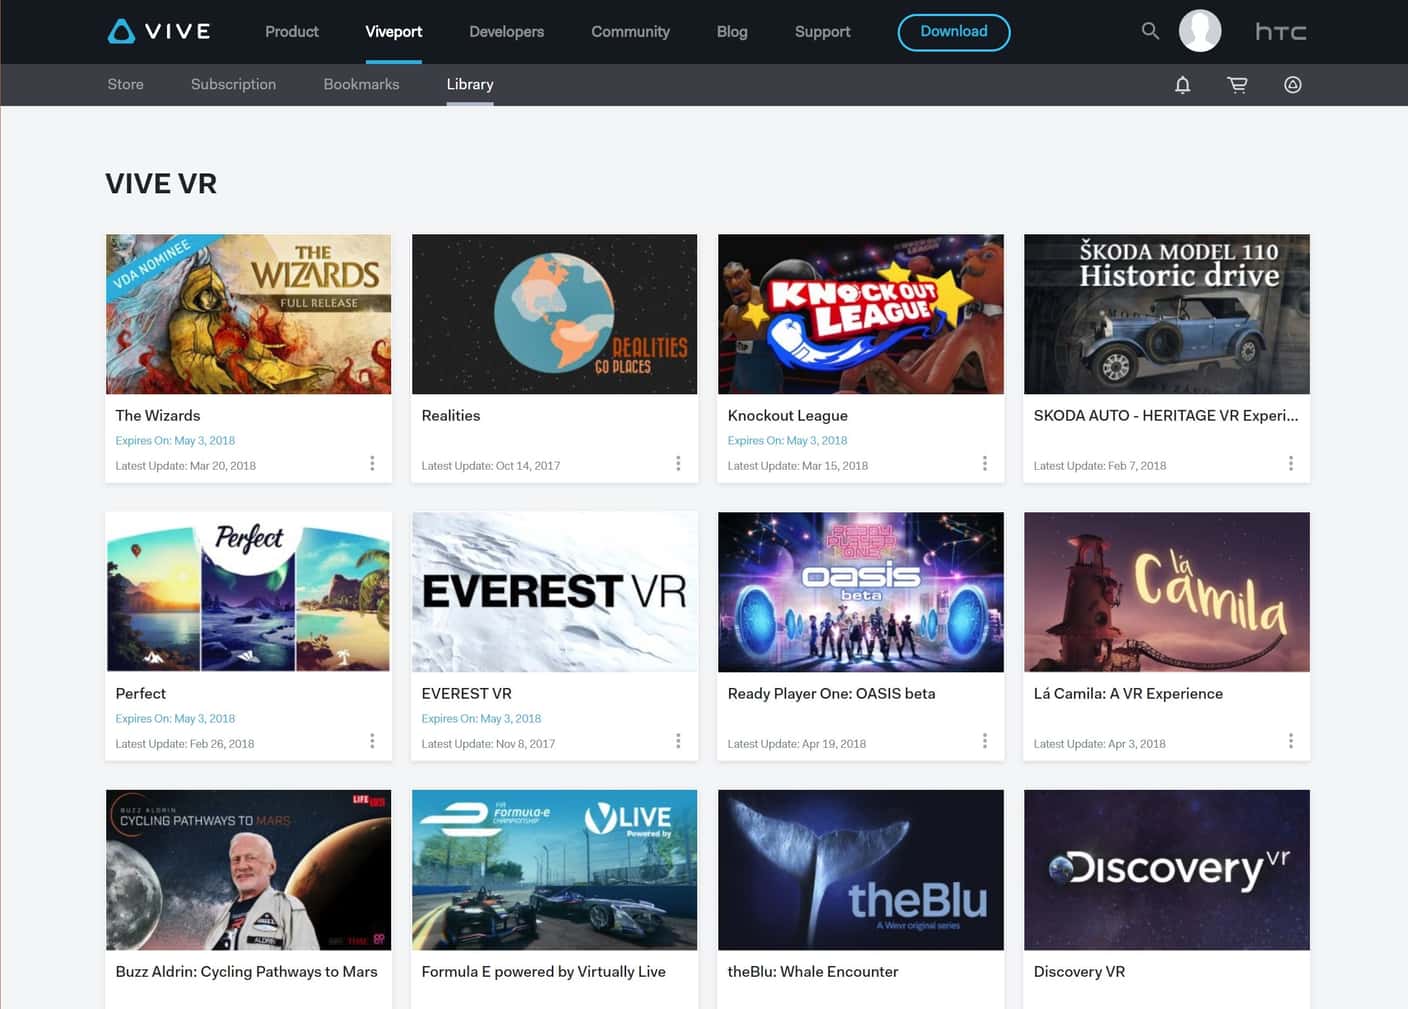
Task: Open the Lá Camila cover image
Action: tap(1167, 592)
